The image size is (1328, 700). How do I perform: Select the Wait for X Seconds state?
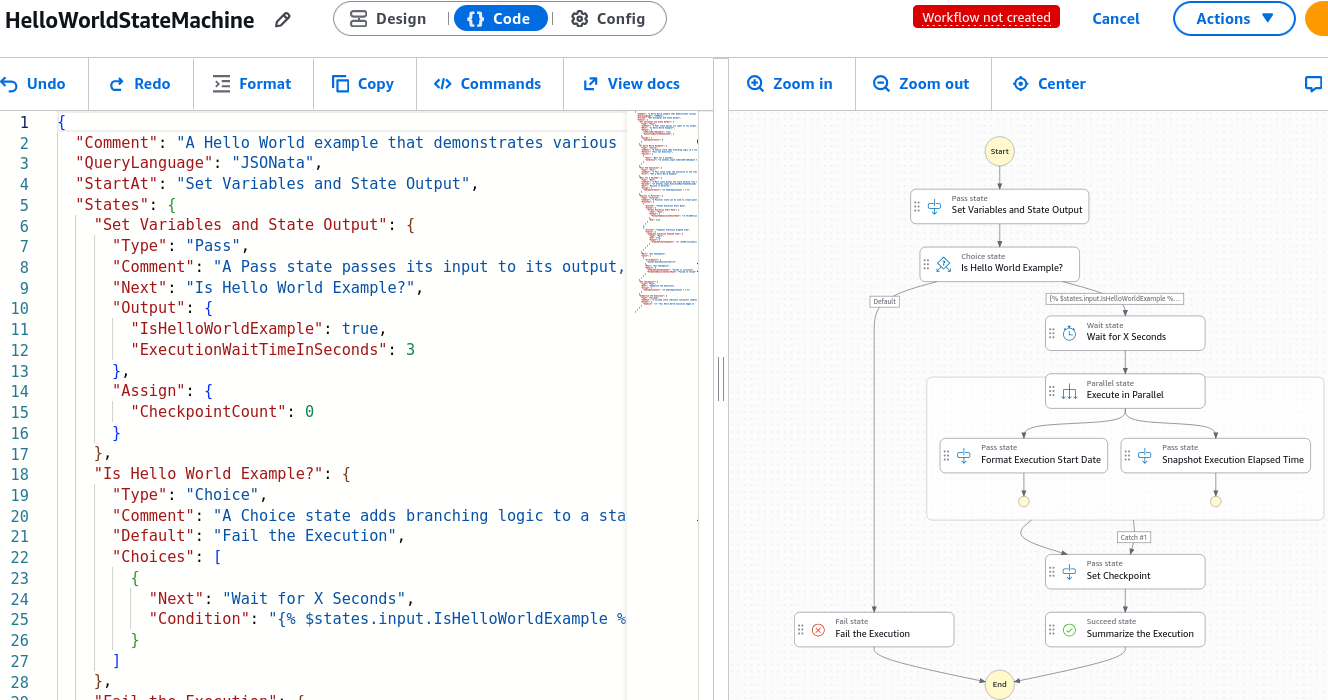point(1125,333)
